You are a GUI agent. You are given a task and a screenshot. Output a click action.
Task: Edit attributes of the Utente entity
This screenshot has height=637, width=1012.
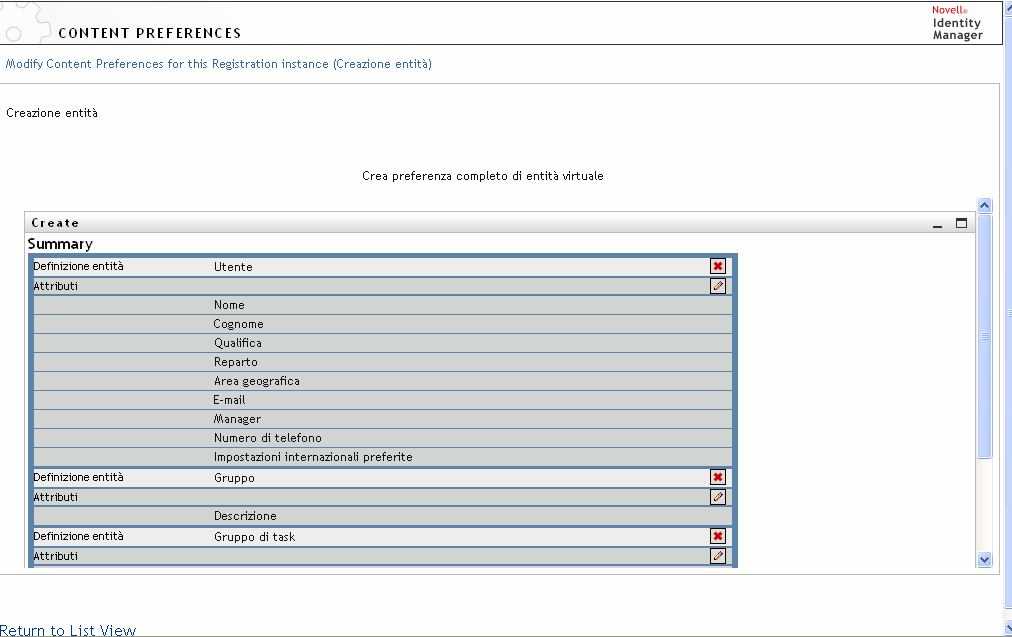pyautogui.click(x=718, y=286)
